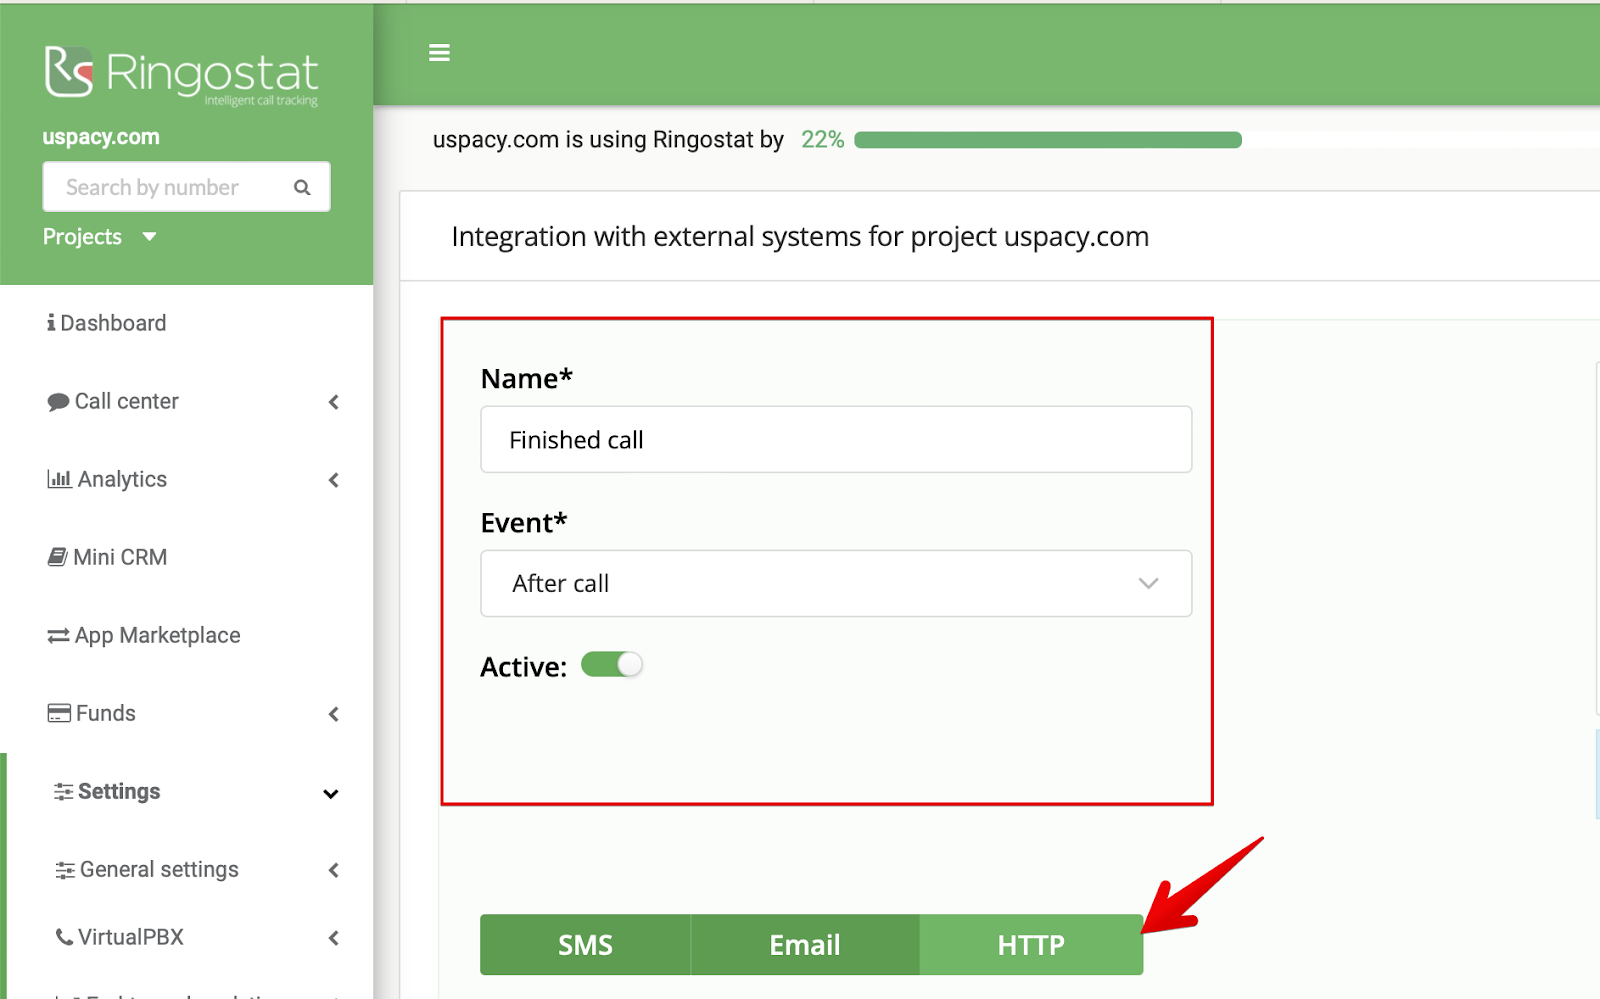The width and height of the screenshot is (1600, 999).
Task: Click the Integration with external systems heading
Action: point(800,237)
